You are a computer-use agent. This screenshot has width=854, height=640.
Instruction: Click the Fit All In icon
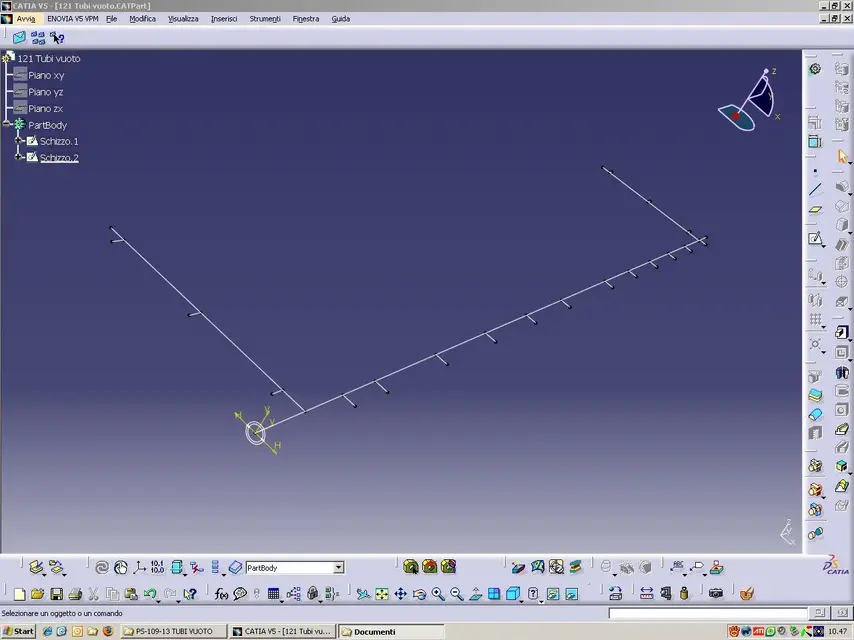(382, 594)
